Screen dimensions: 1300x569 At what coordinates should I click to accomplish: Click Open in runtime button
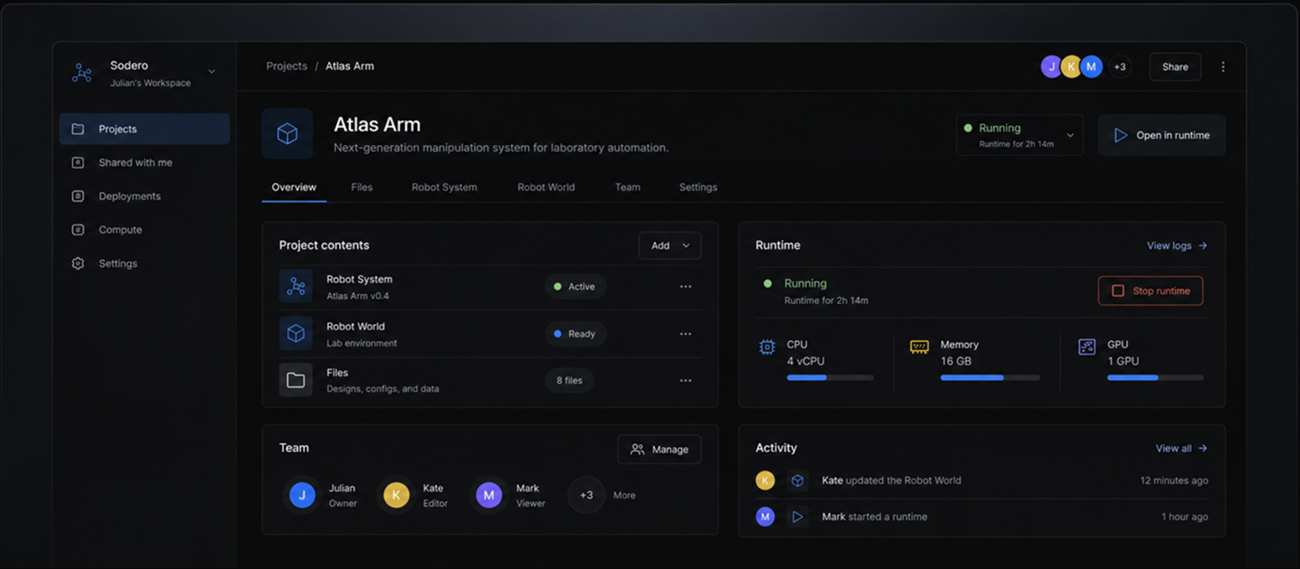point(1162,135)
